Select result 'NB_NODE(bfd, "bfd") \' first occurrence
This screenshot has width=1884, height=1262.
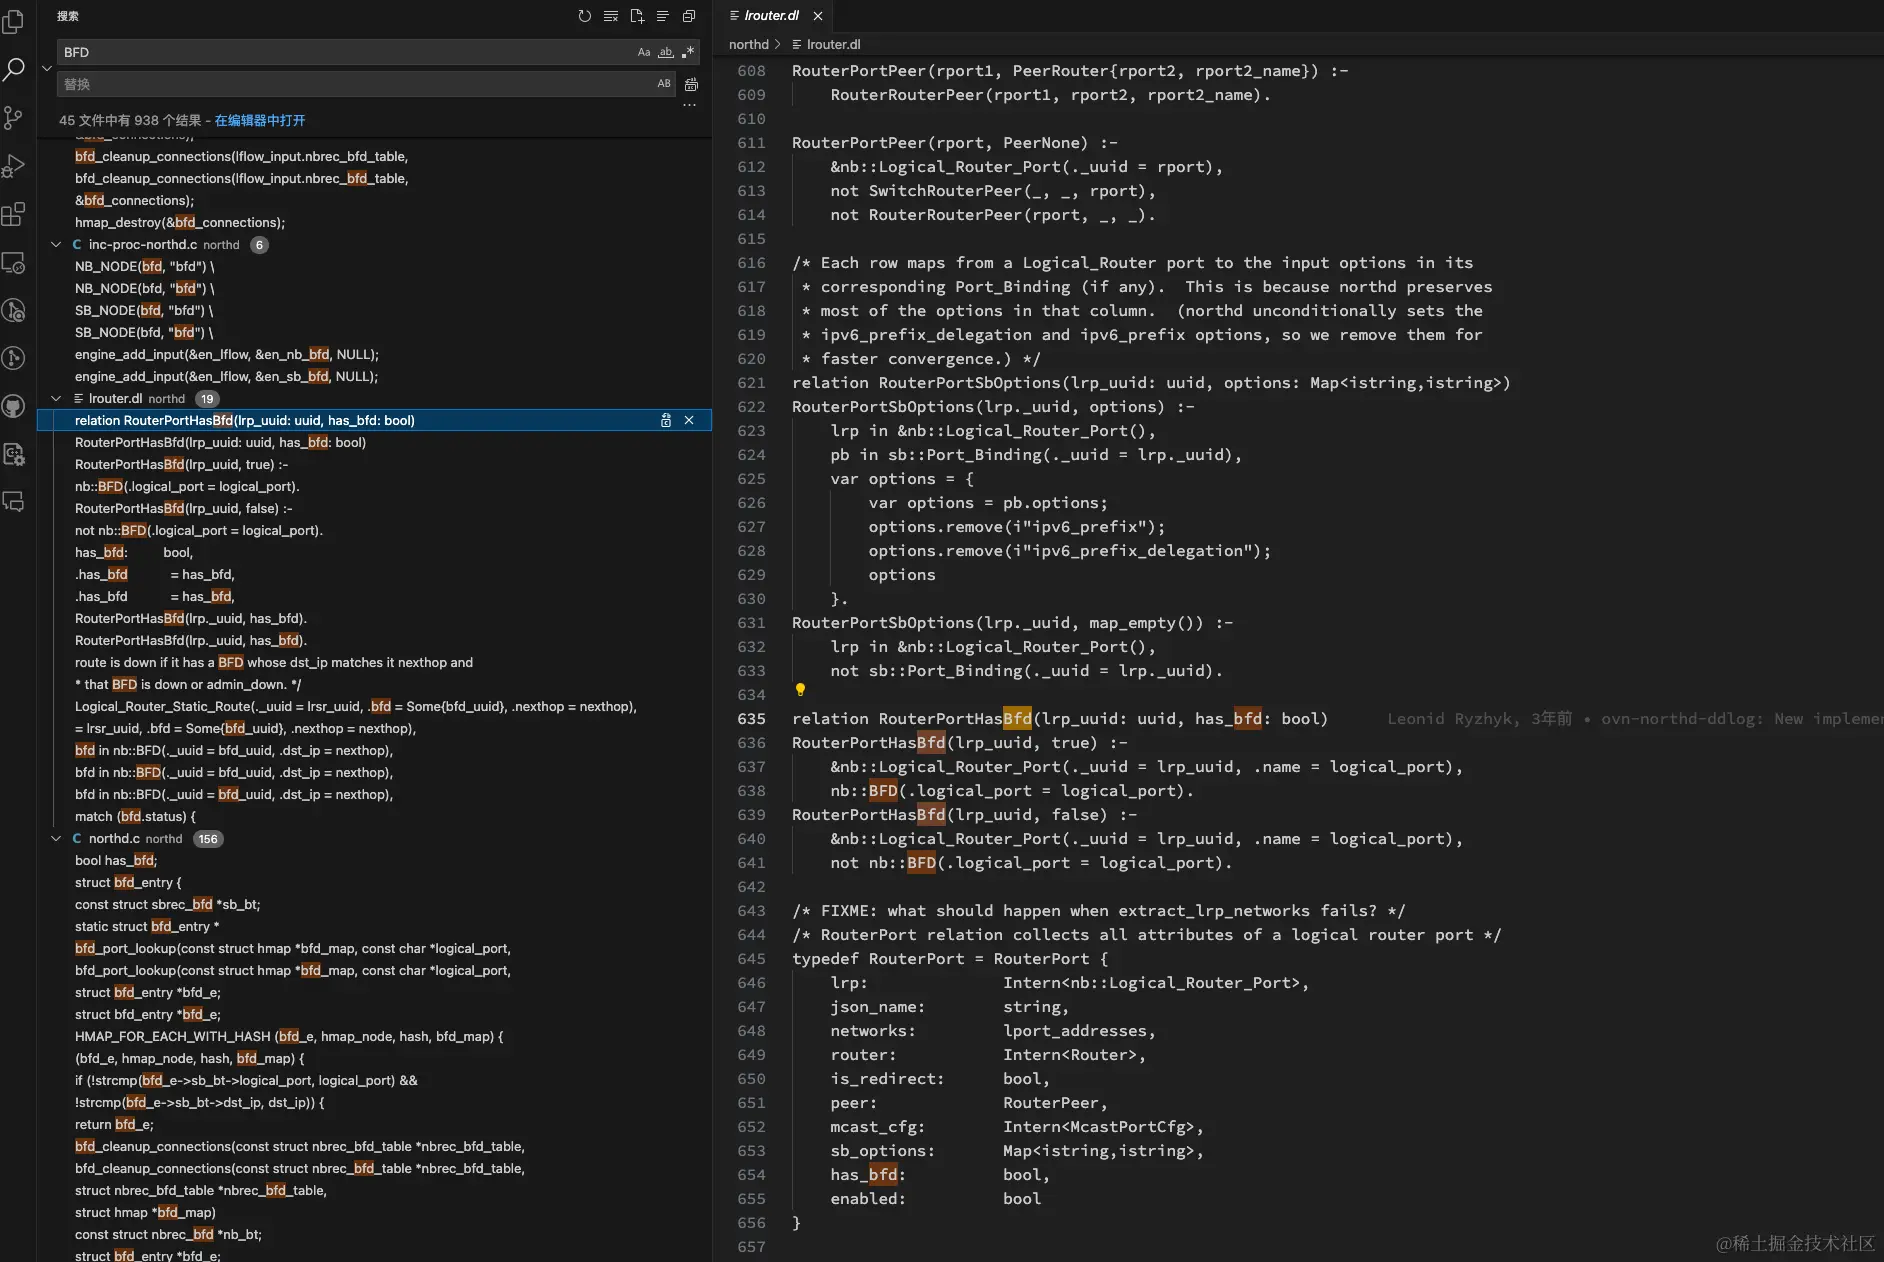click(x=145, y=267)
